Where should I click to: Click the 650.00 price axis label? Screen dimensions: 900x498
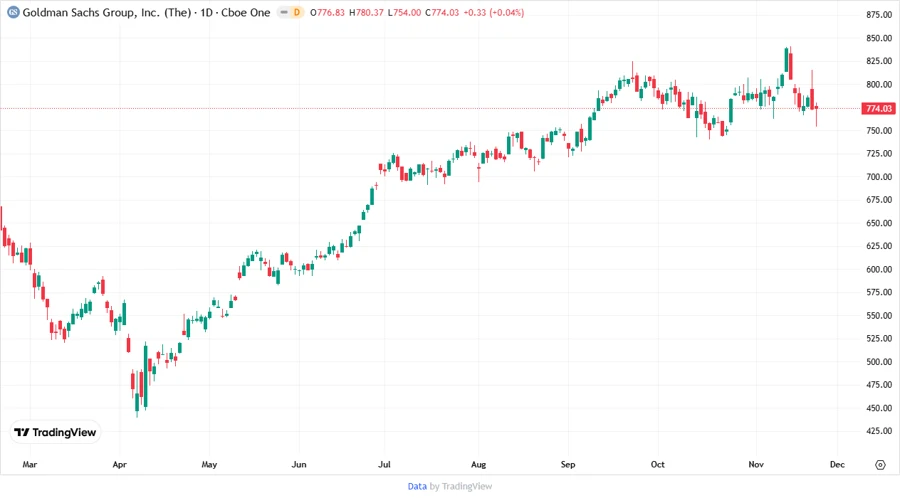[x=879, y=223]
